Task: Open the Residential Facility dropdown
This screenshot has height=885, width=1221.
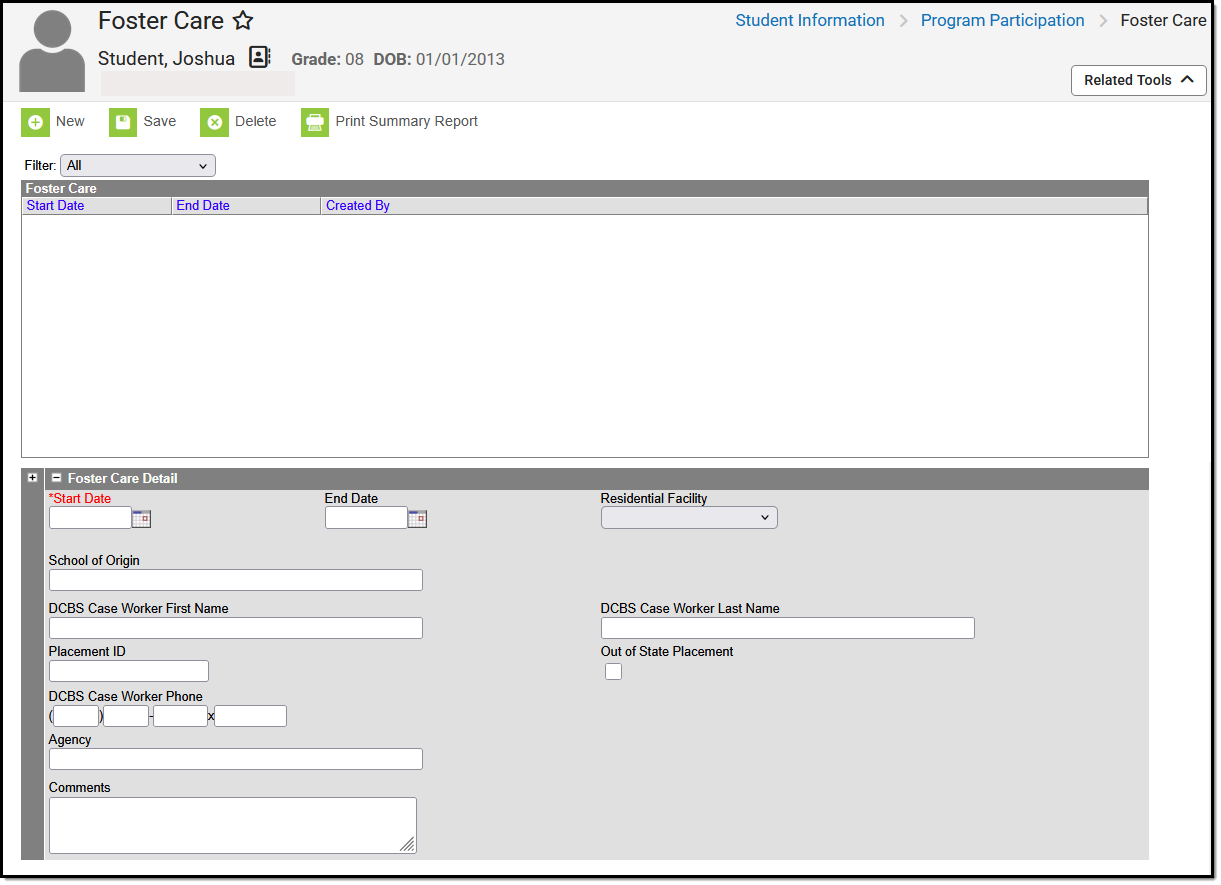Action: pos(689,517)
